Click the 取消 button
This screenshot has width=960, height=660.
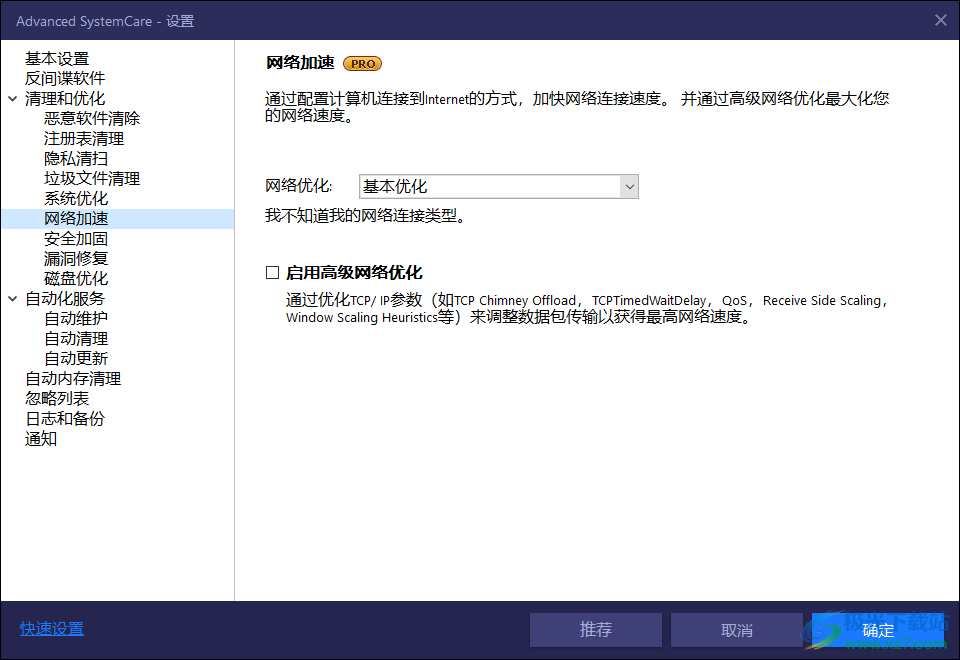[737, 630]
